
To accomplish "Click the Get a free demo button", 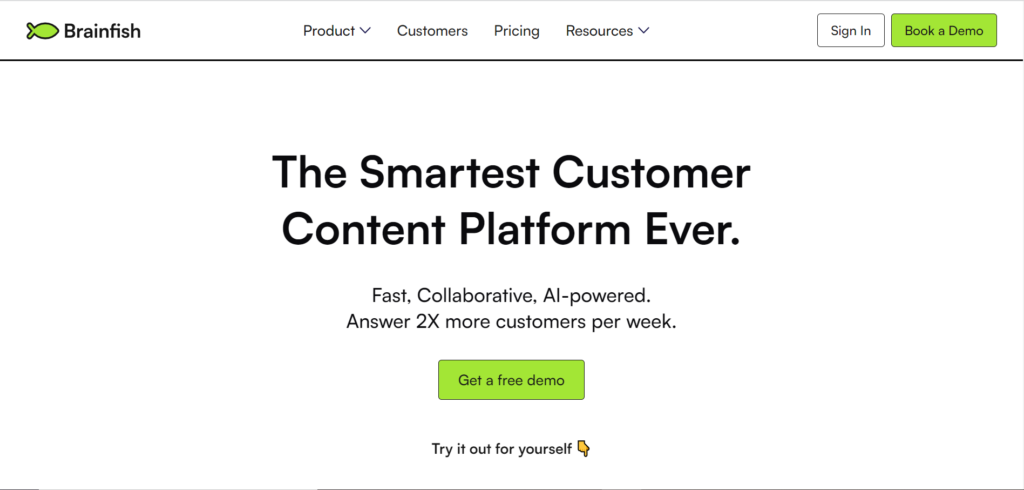I will tap(511, 380).
